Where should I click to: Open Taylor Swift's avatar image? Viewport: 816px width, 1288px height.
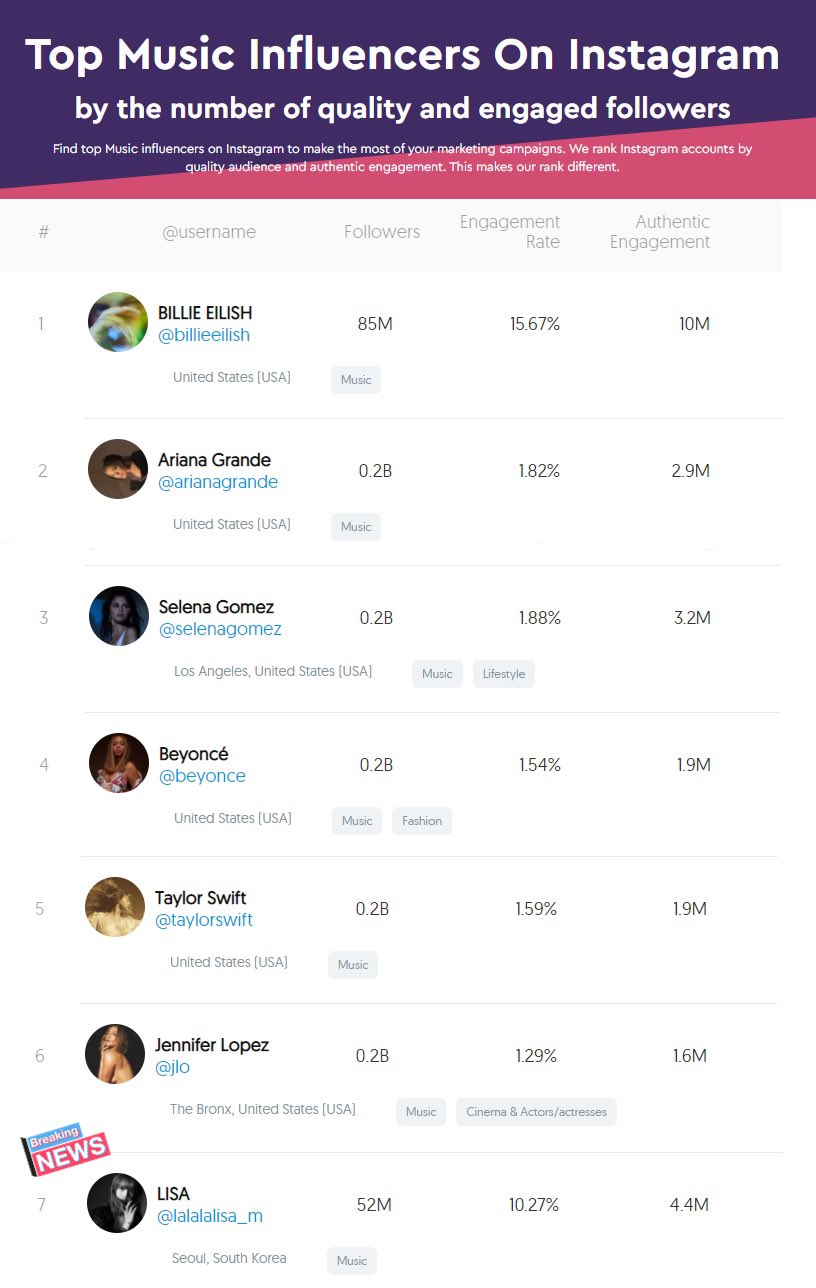point(115,907)
